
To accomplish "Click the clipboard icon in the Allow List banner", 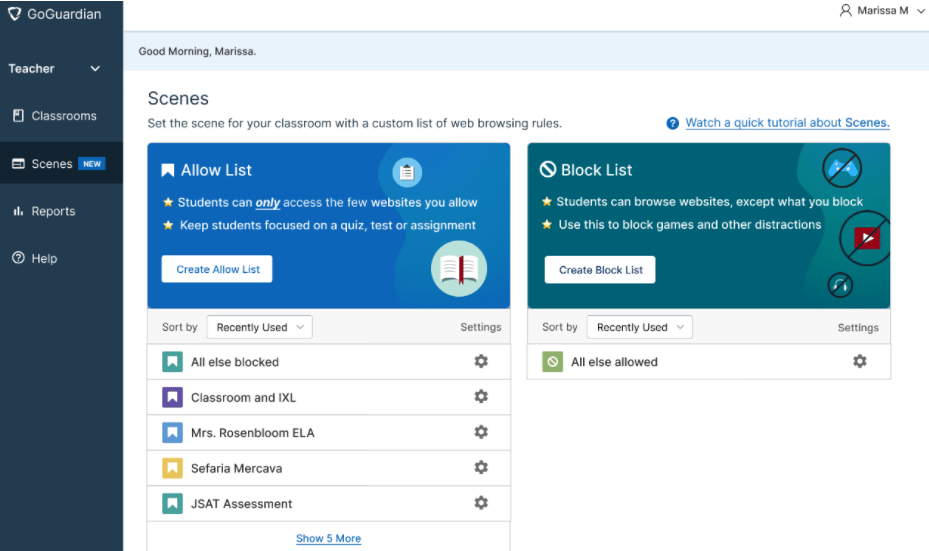I will 407,172.
